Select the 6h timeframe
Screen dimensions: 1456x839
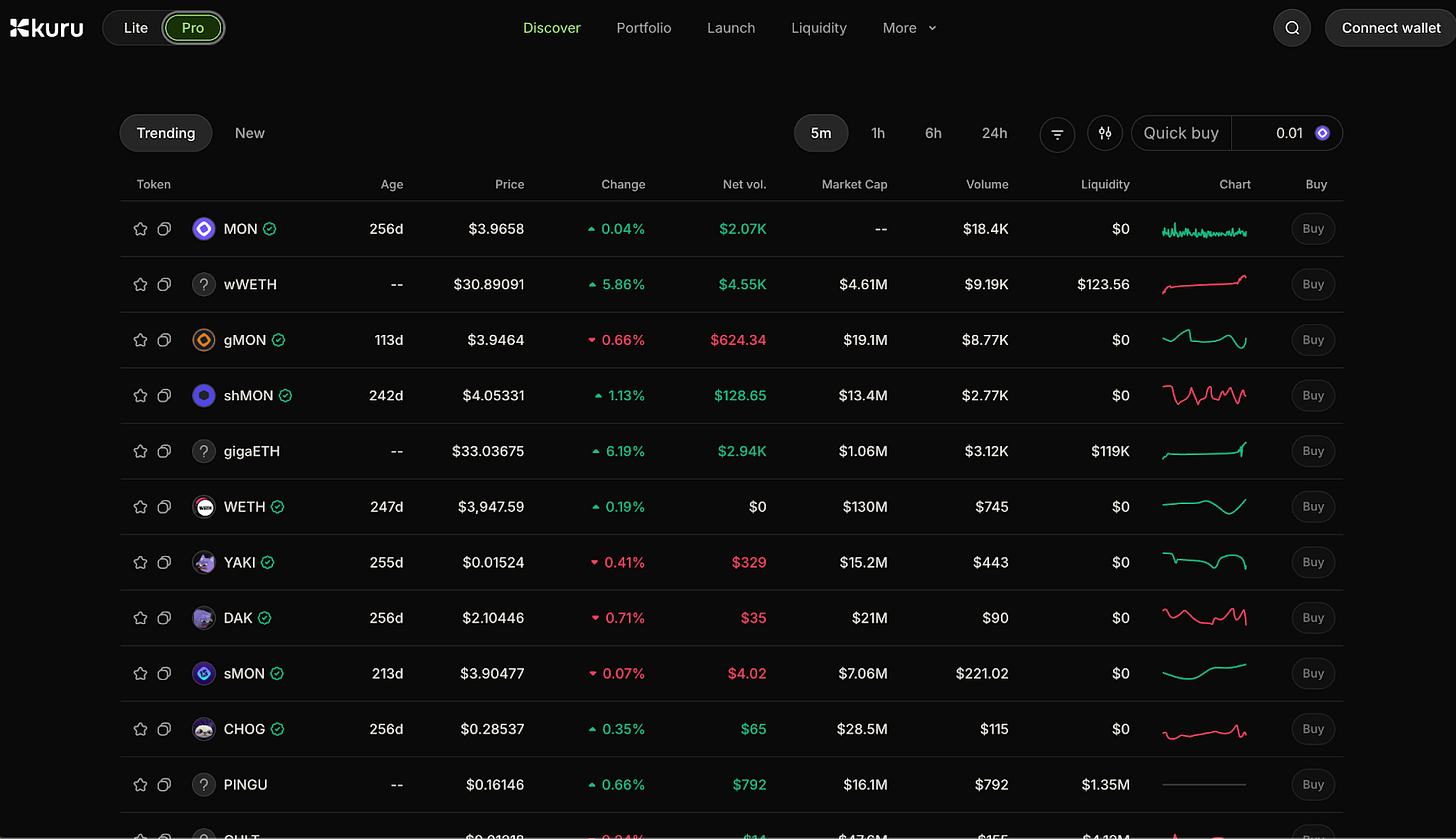tap(933, 133)
